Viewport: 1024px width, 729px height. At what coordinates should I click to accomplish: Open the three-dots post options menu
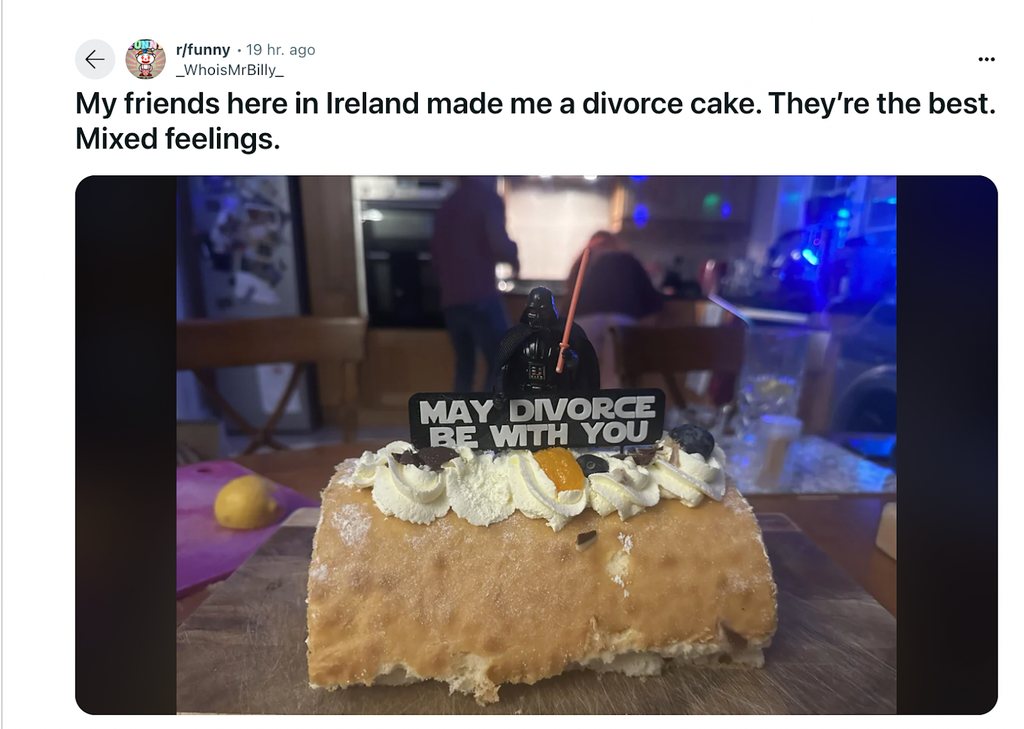pos(986,59)
